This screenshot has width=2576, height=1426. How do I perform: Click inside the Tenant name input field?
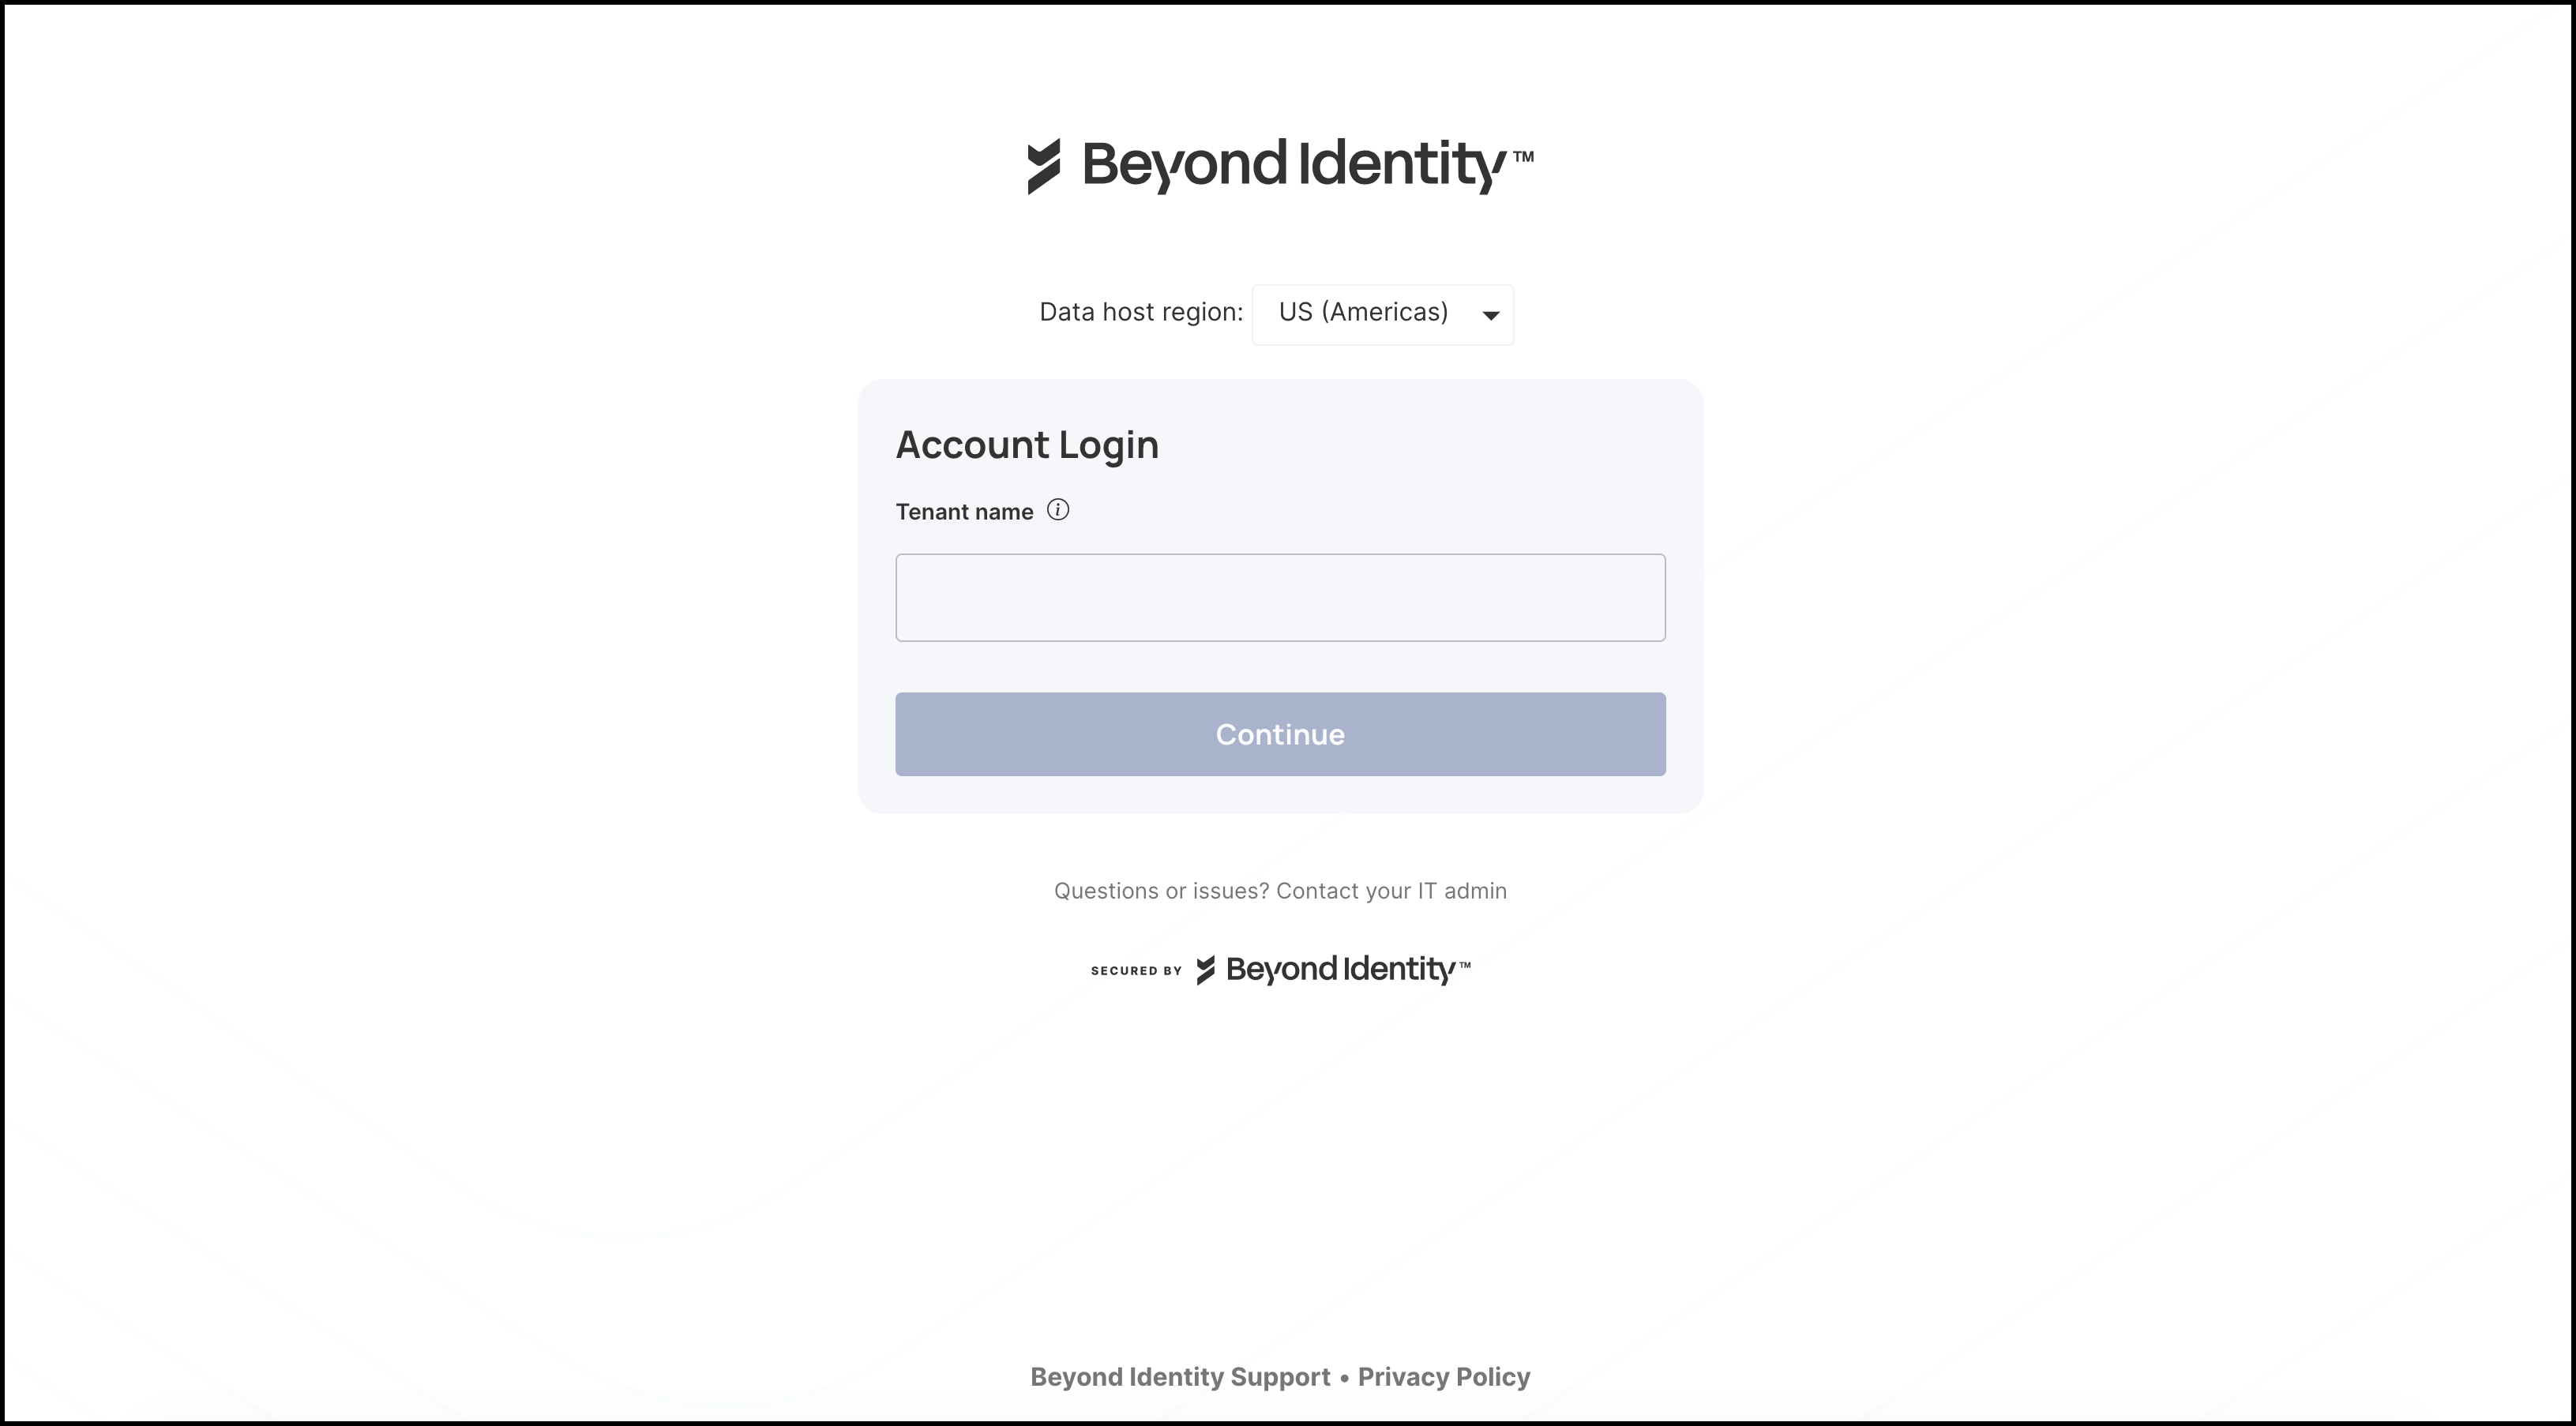[x=1280, y=597]
